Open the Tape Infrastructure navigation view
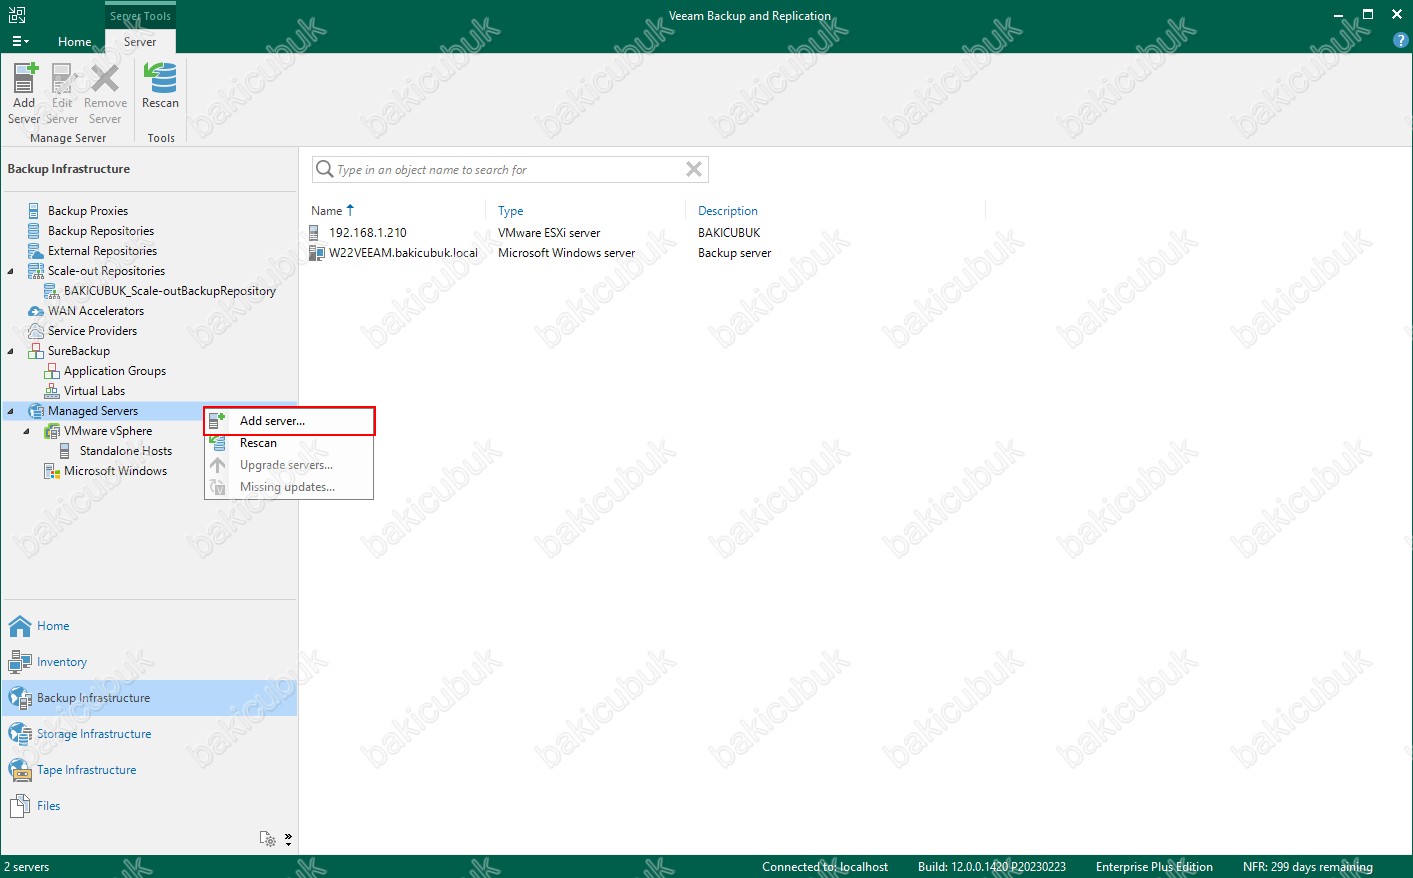This screenshot has width=1413, height=878. pos(149,770)
